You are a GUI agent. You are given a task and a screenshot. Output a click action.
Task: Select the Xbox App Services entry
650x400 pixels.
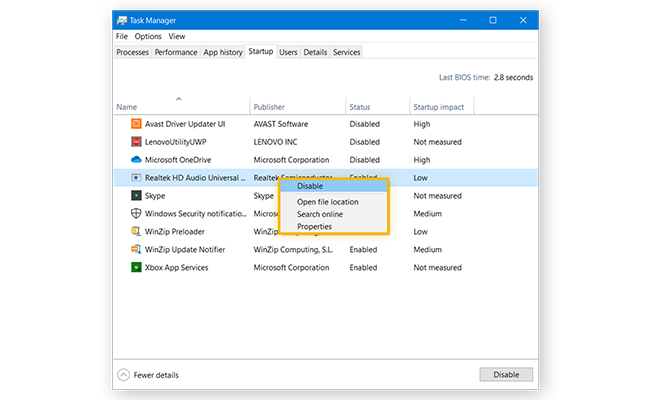[x=176, y=267]
